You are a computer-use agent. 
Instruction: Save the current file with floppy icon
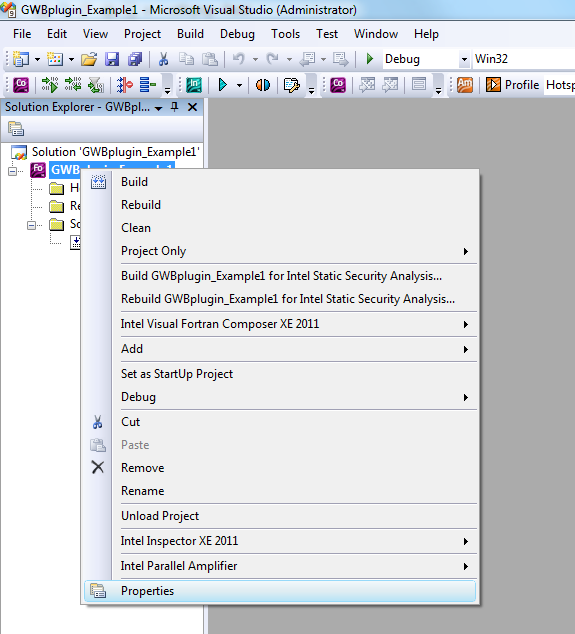pyautogui.click(x=112, y=59)
